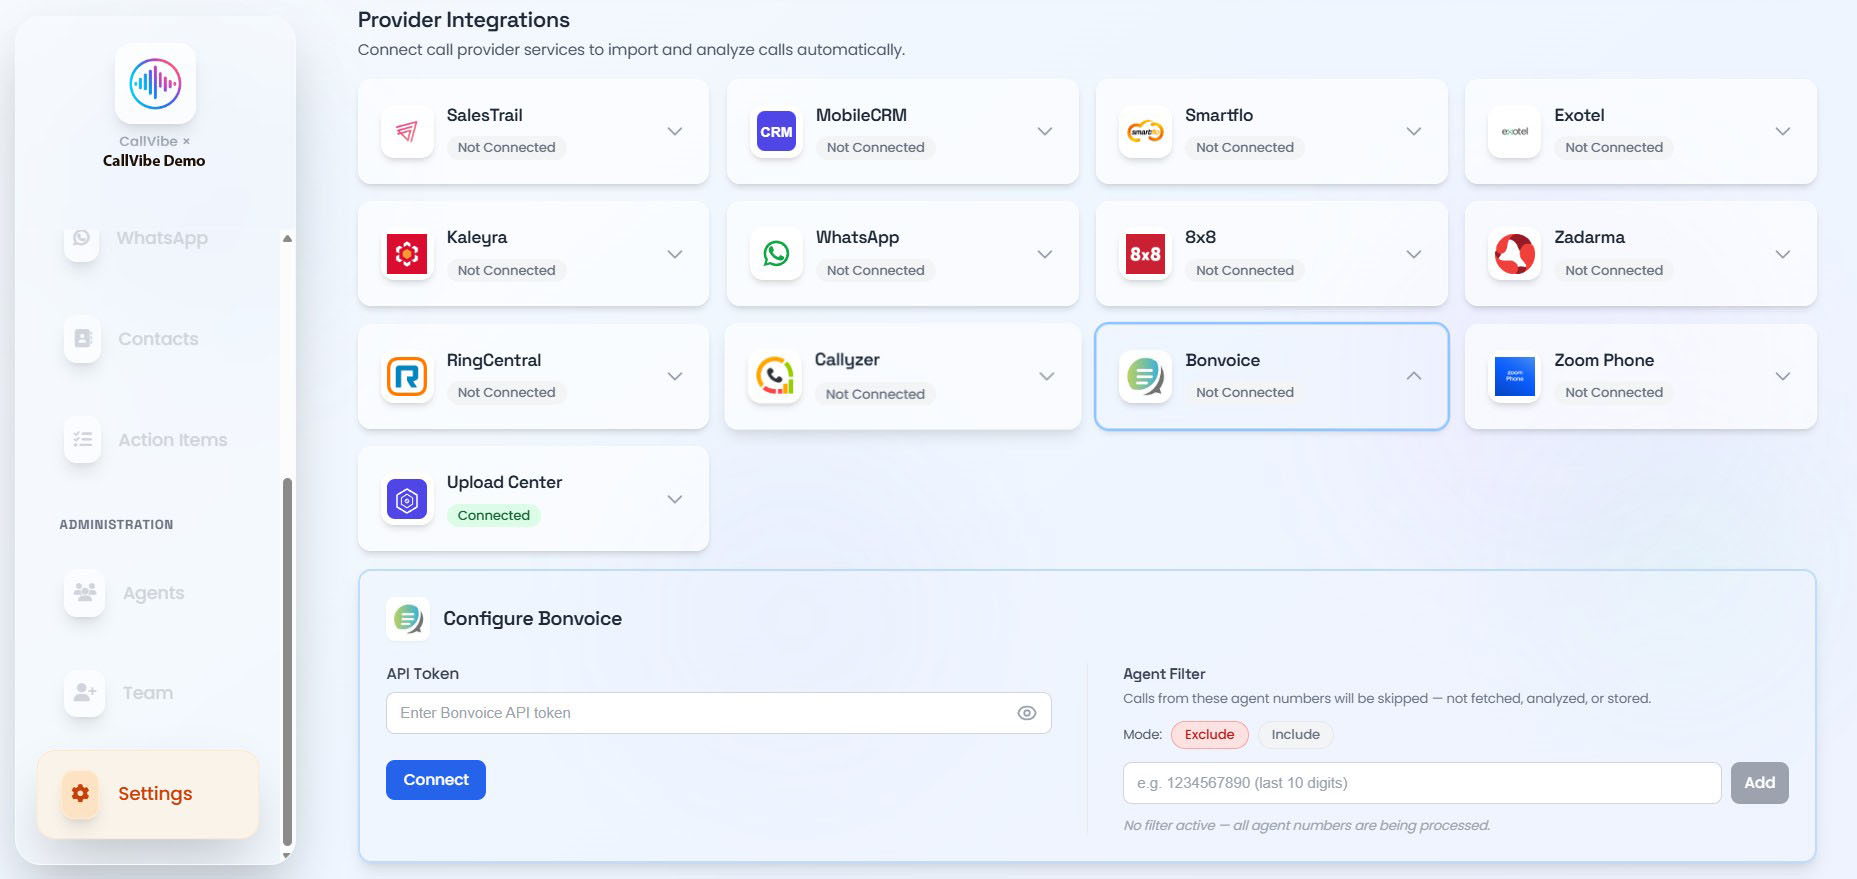Click the Contacts sidebar icon

[83, 339]
